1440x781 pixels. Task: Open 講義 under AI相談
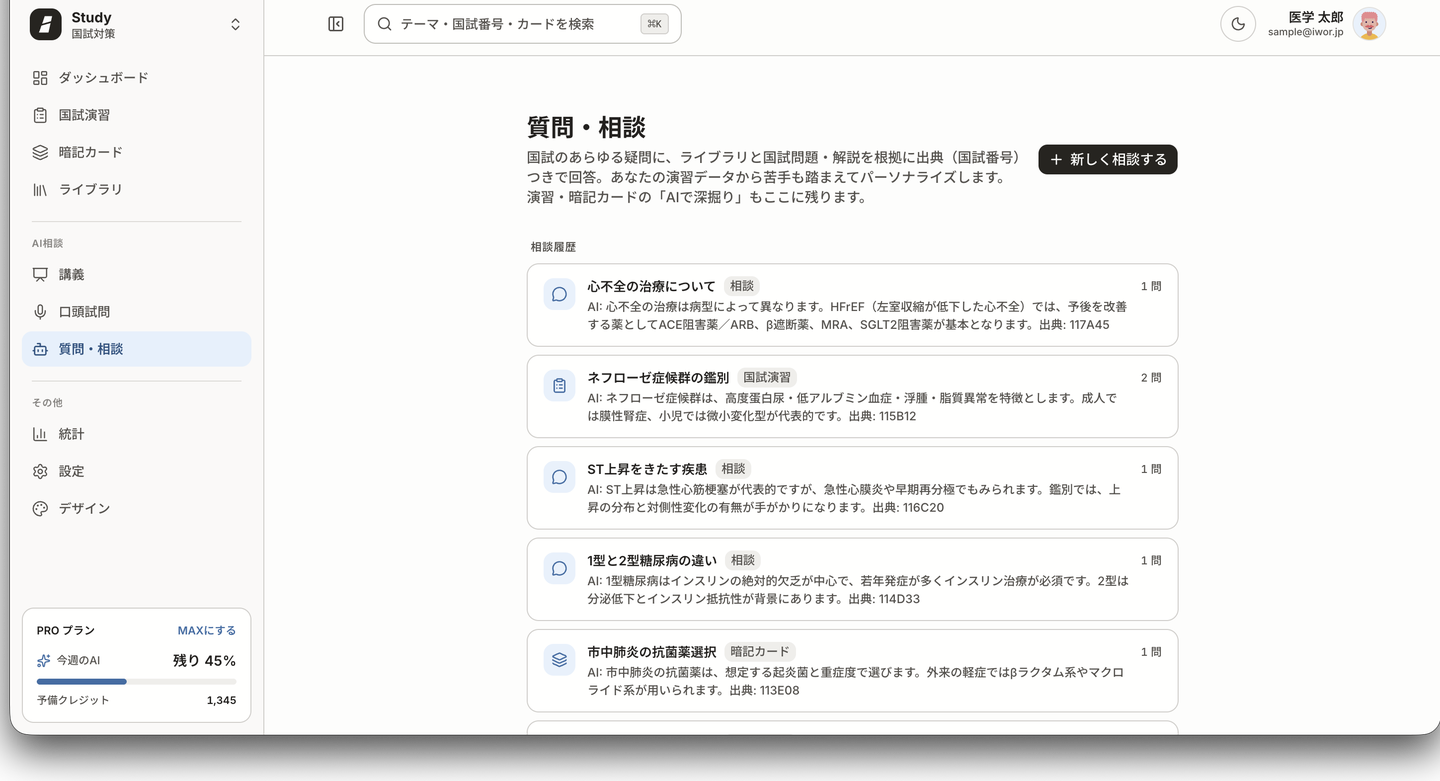[136, 274]
